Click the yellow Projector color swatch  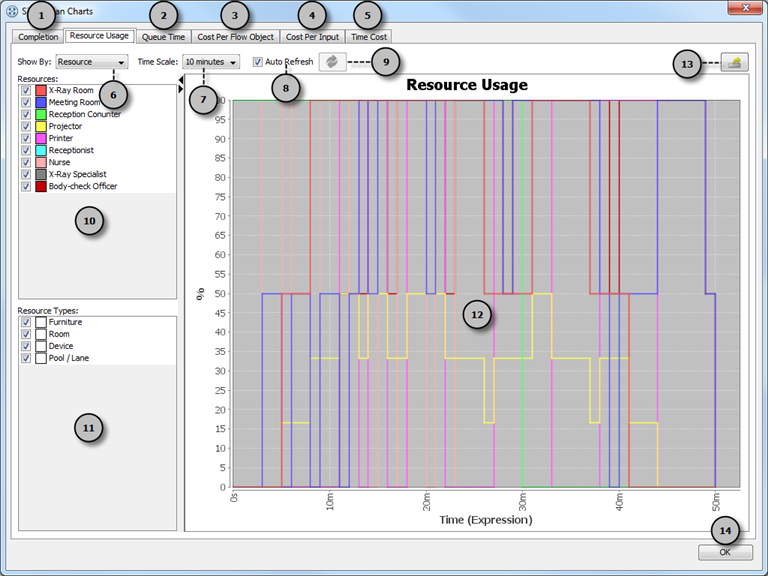point(41,126)
